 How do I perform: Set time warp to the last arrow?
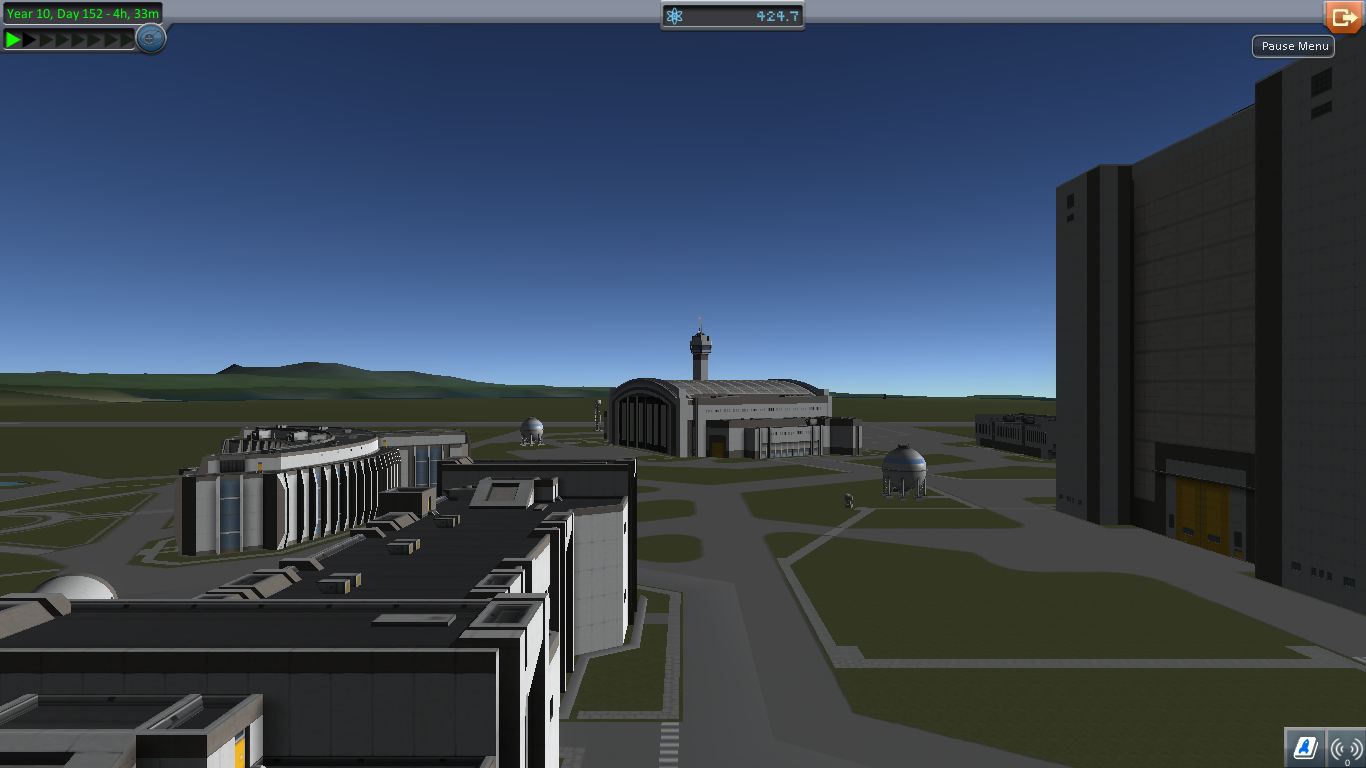127,39
